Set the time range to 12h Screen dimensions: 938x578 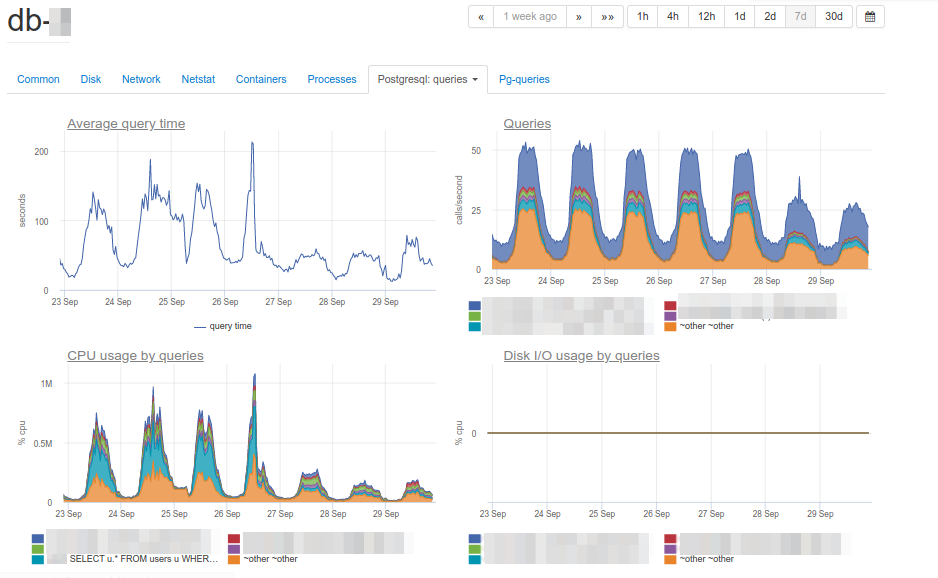706,17
